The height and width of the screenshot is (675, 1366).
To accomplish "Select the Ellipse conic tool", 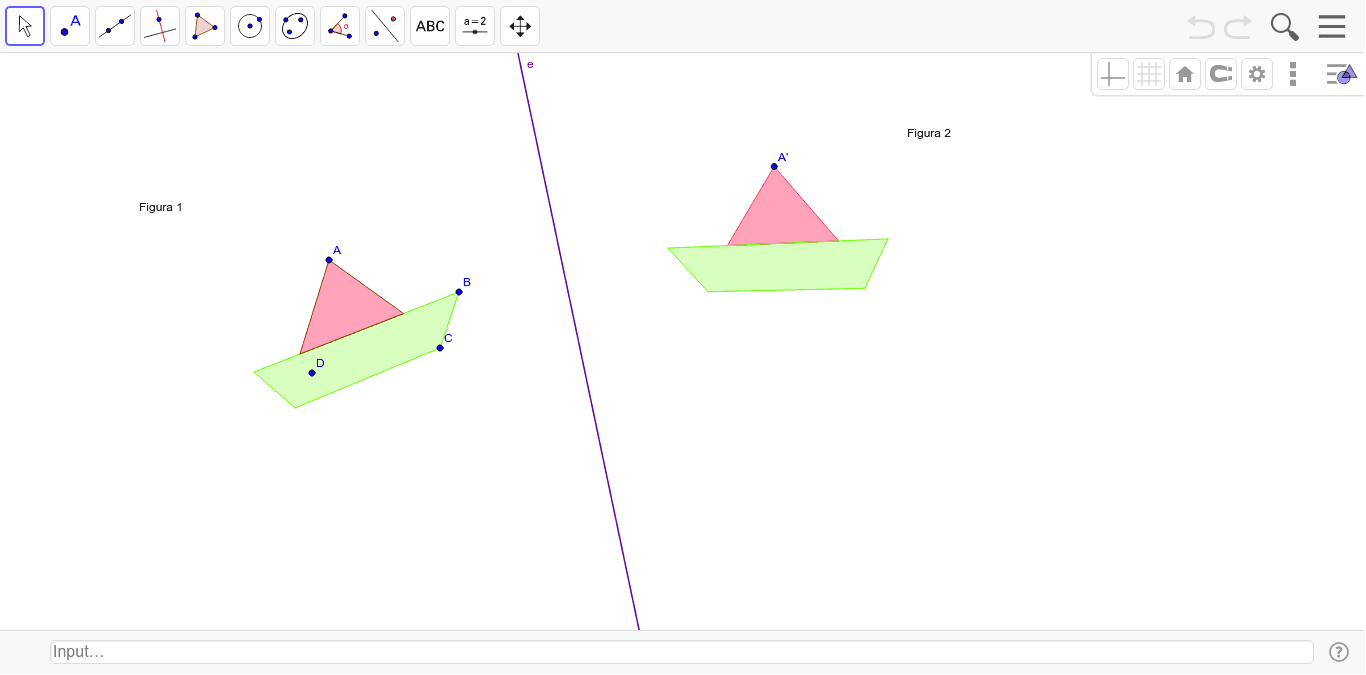I will (x=295, y=26).
